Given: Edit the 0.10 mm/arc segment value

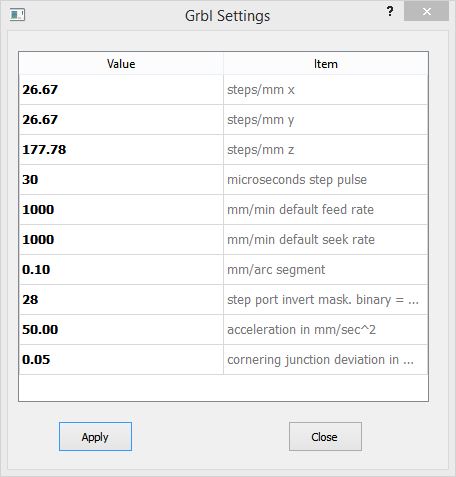Looking at the screenshot, I should [x=121, y=270].
